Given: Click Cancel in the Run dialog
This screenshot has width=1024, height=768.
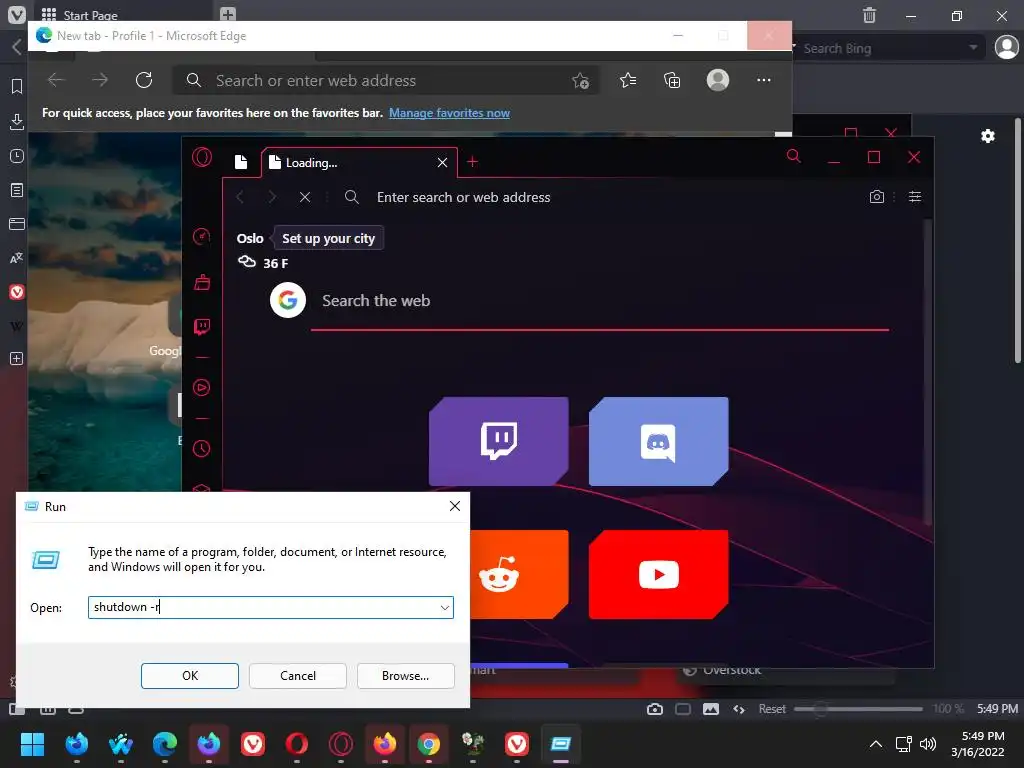Looking at the screenshot, I should pos(298,676).
